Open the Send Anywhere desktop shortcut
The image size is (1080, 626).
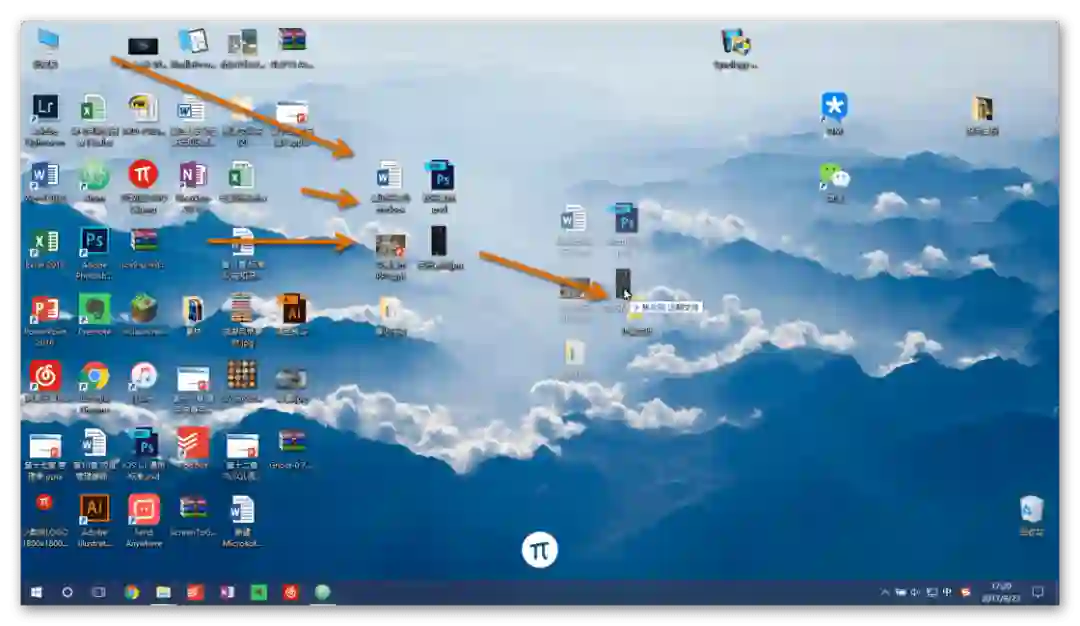point(143,509)
